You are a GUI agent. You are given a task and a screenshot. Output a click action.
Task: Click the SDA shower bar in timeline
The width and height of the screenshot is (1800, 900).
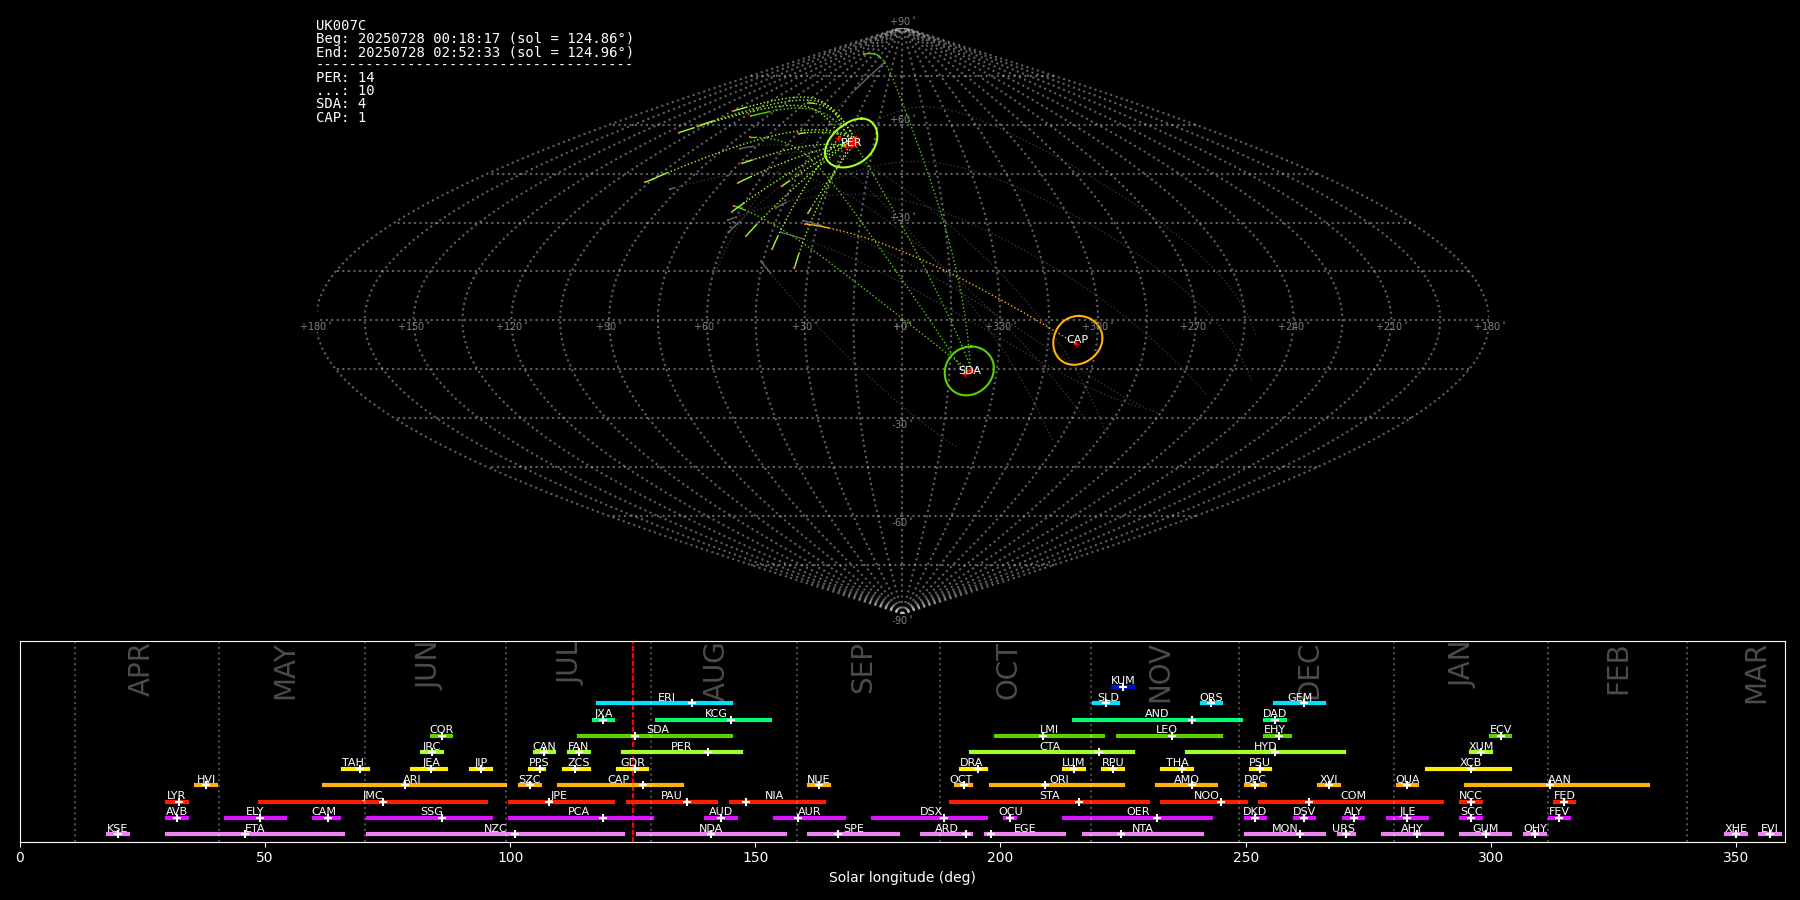point(655,736)
